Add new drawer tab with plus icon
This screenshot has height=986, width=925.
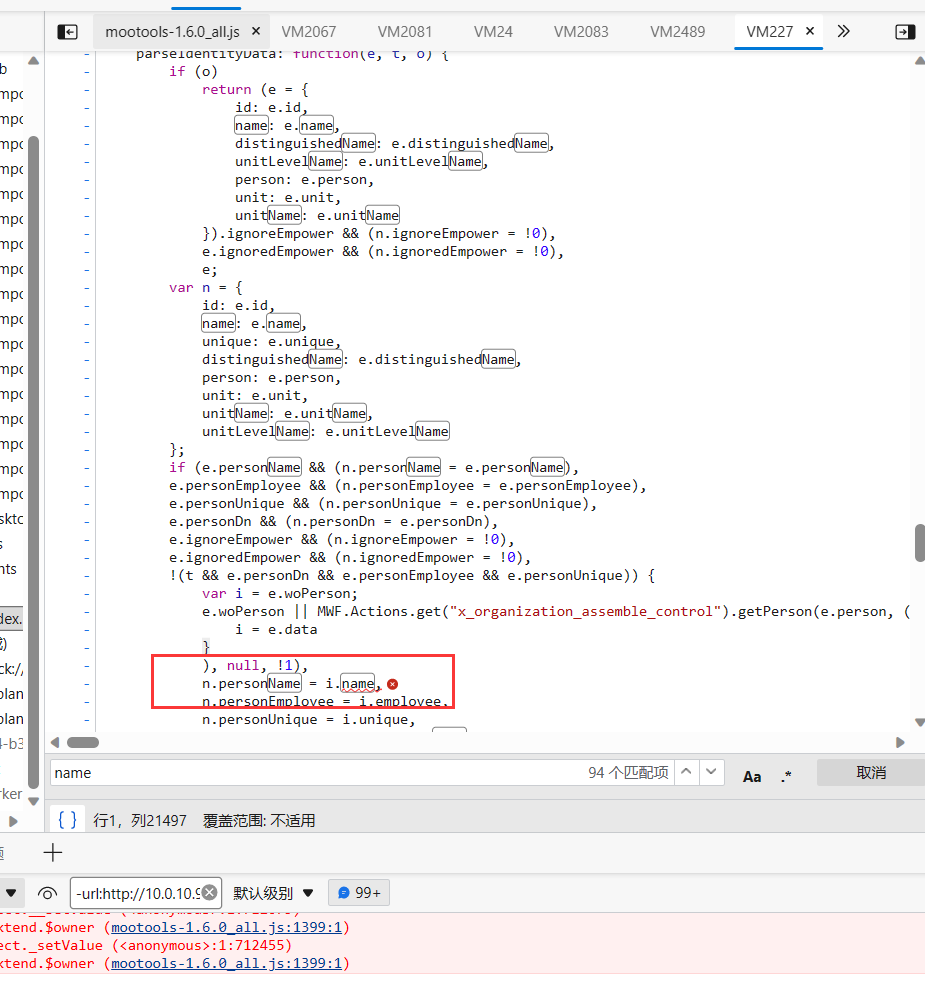[53, 852]
